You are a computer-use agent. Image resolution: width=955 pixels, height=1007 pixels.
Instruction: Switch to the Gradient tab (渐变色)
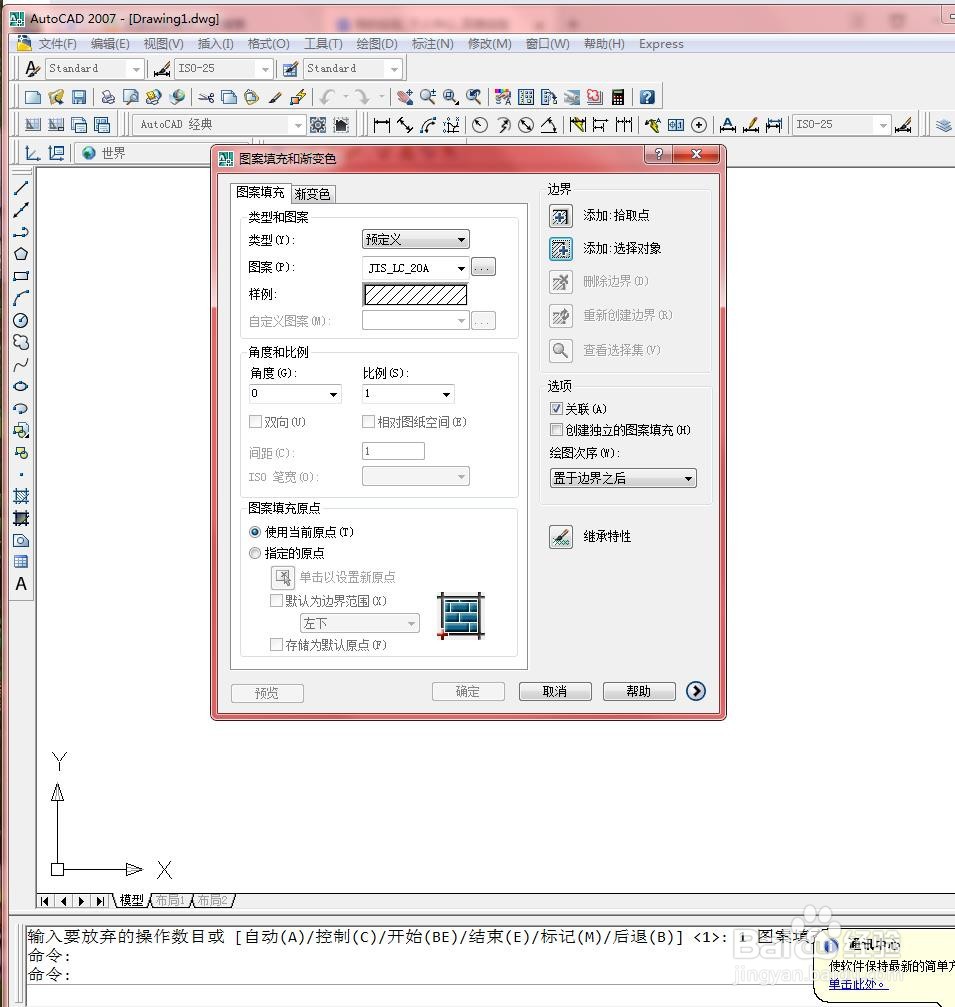(312, 194)
